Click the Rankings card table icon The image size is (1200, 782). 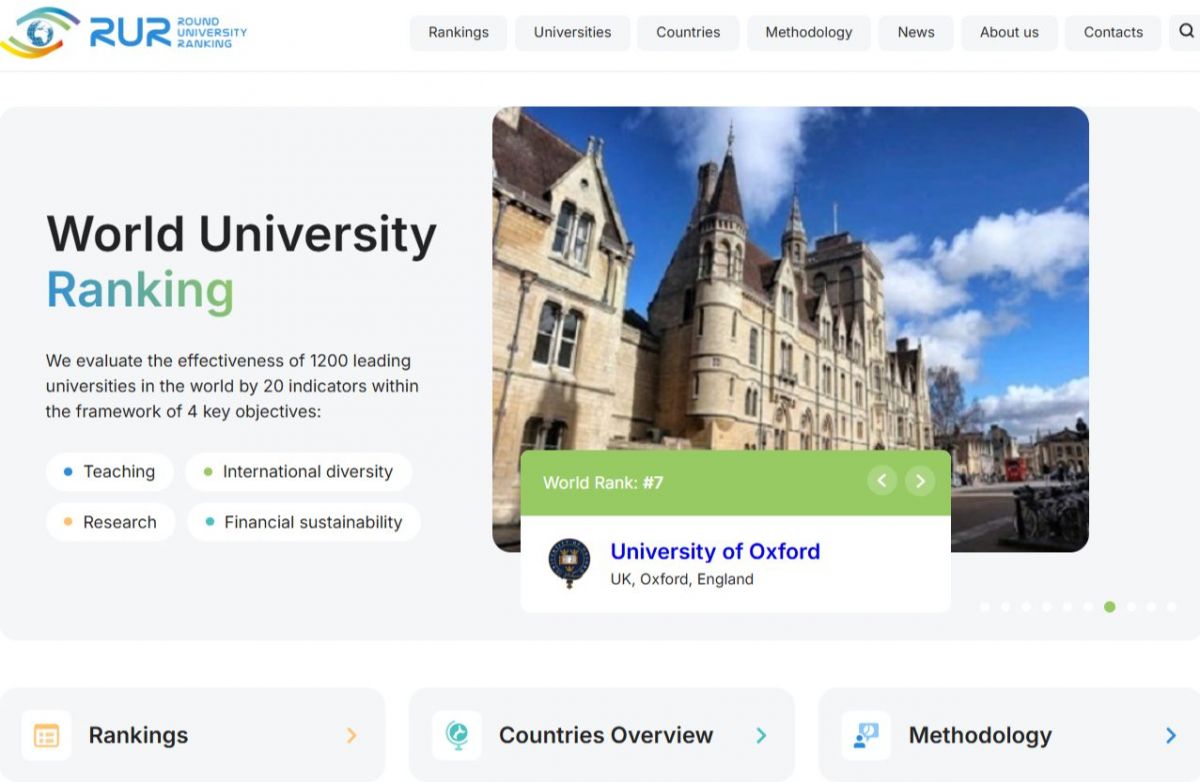46,735
